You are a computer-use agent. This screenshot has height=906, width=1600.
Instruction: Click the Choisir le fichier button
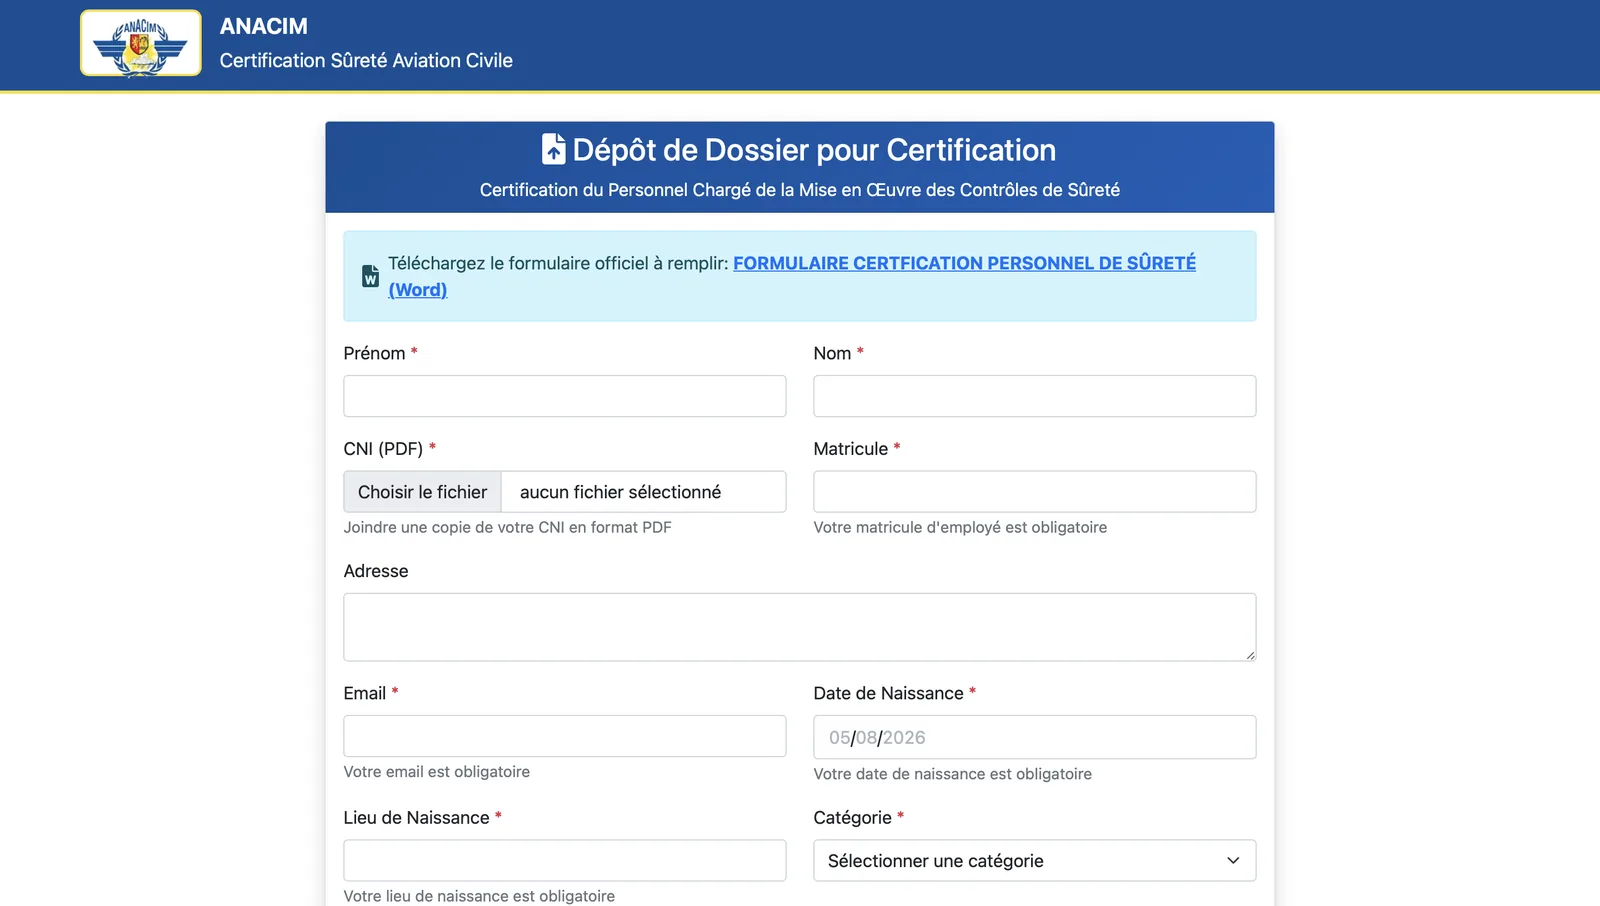[x=423, y=492]
